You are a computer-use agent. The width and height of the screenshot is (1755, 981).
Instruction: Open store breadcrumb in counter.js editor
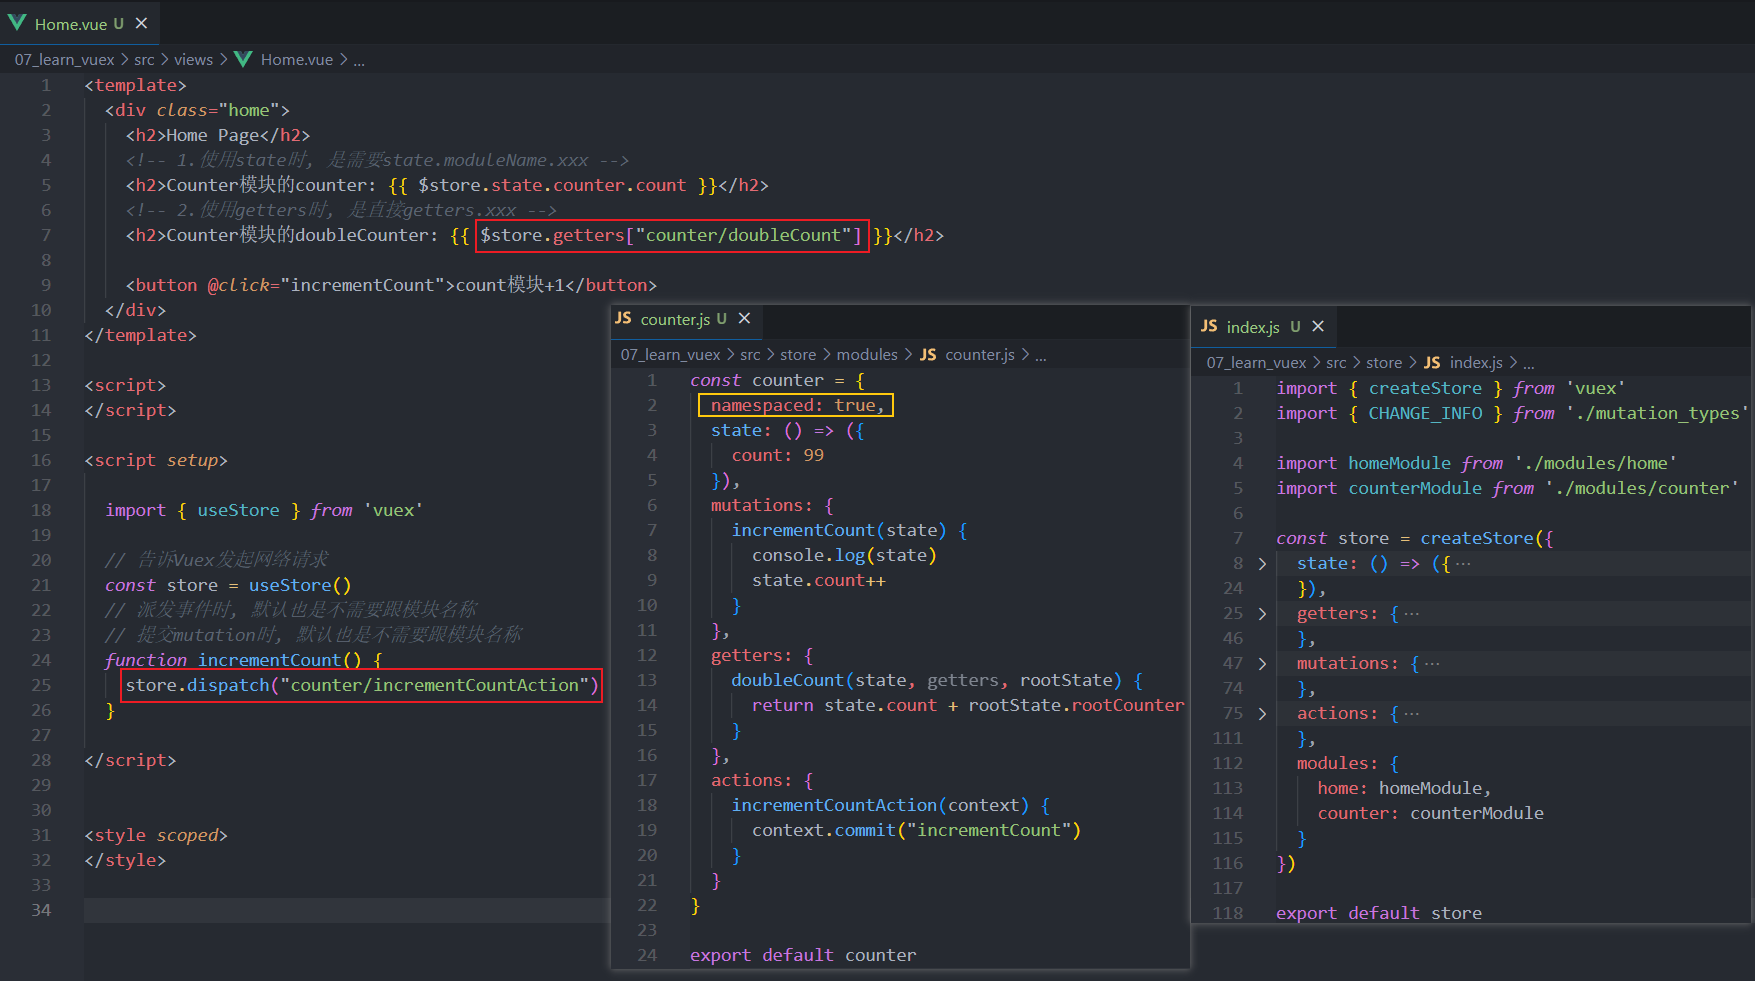coord(798,354)
